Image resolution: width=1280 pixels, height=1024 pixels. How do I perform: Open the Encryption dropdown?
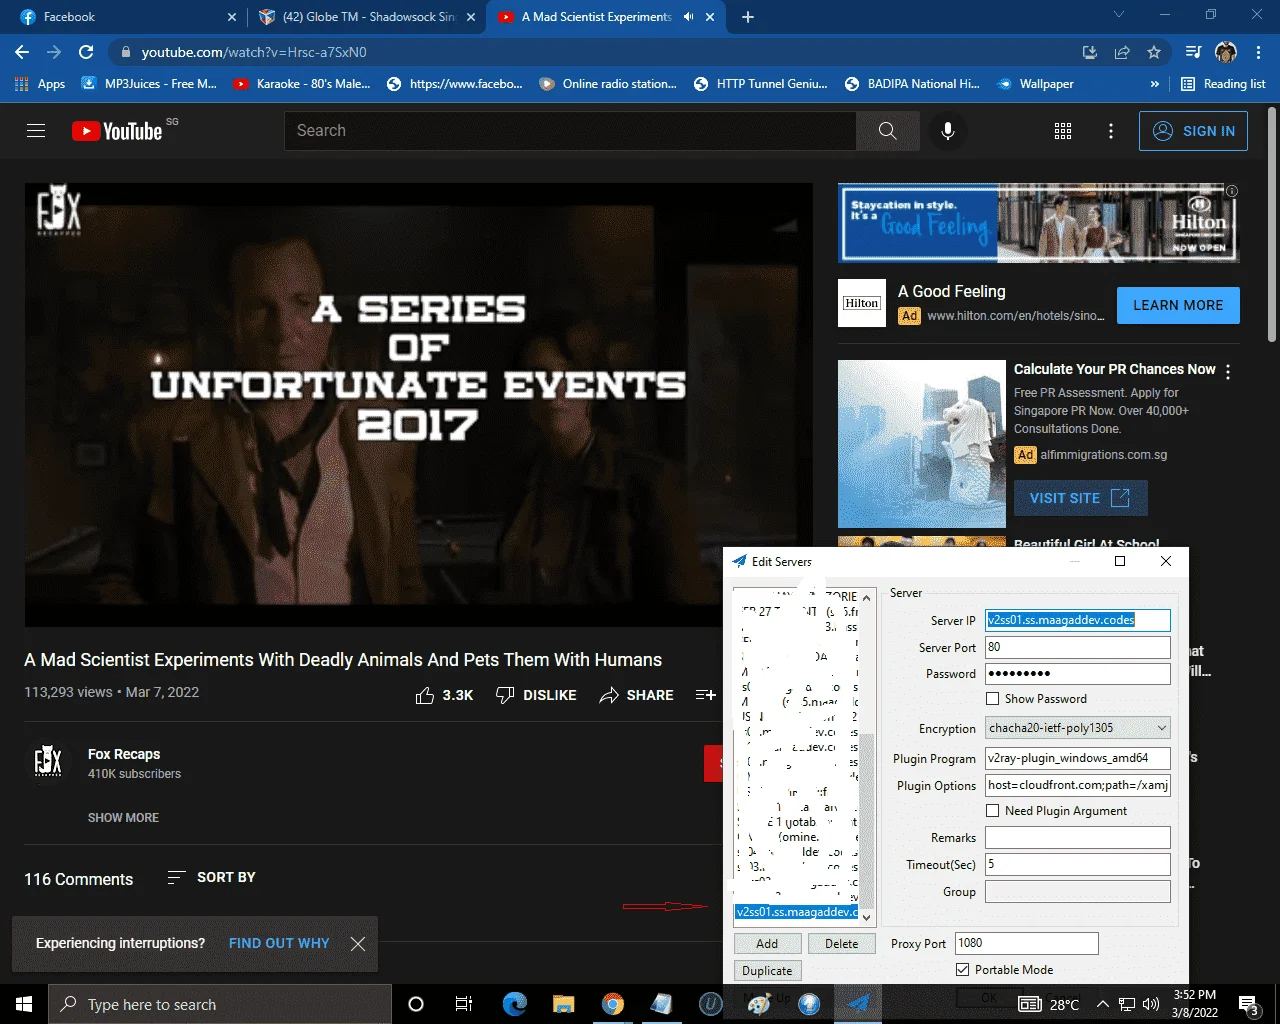[x=1078, y=728]
